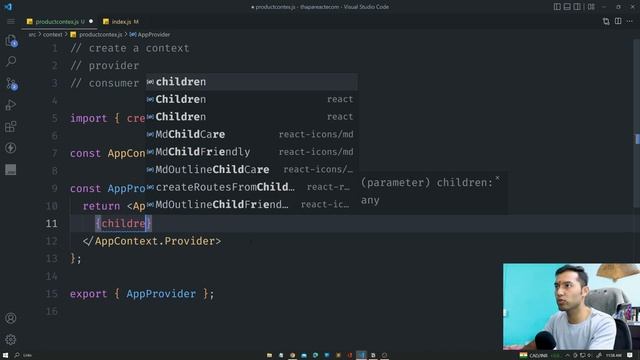Open notification center icon
This screenshot has height=360, width=640.
coord(630,356)
